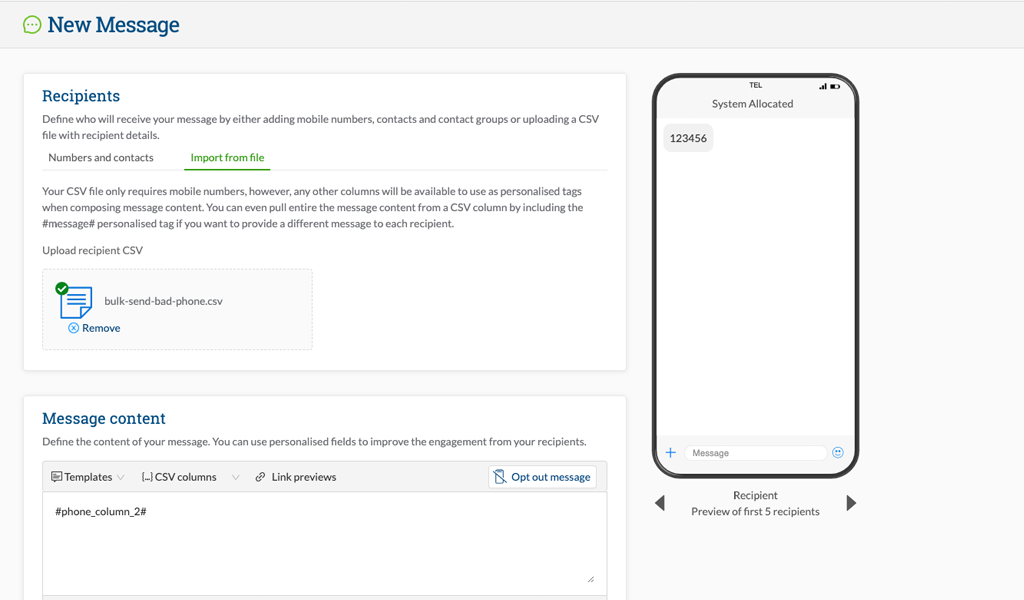
Task: Click the System Allocated sender label
Action: point(752,104)
